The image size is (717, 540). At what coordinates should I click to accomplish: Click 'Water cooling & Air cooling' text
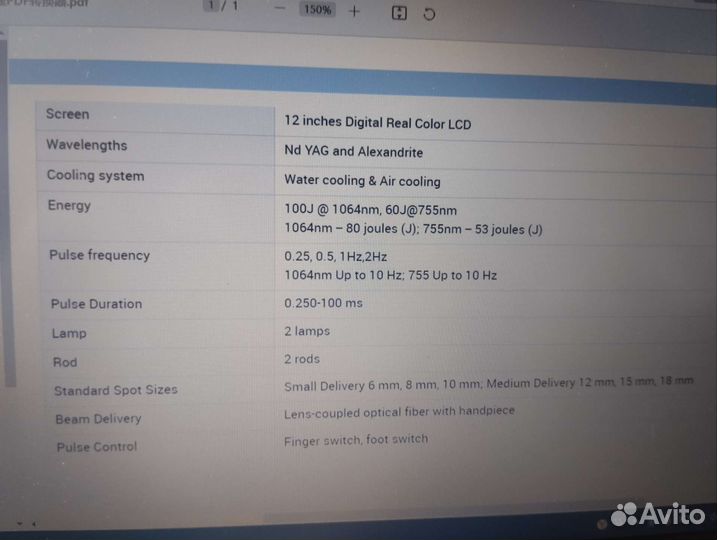pos(362,181)
